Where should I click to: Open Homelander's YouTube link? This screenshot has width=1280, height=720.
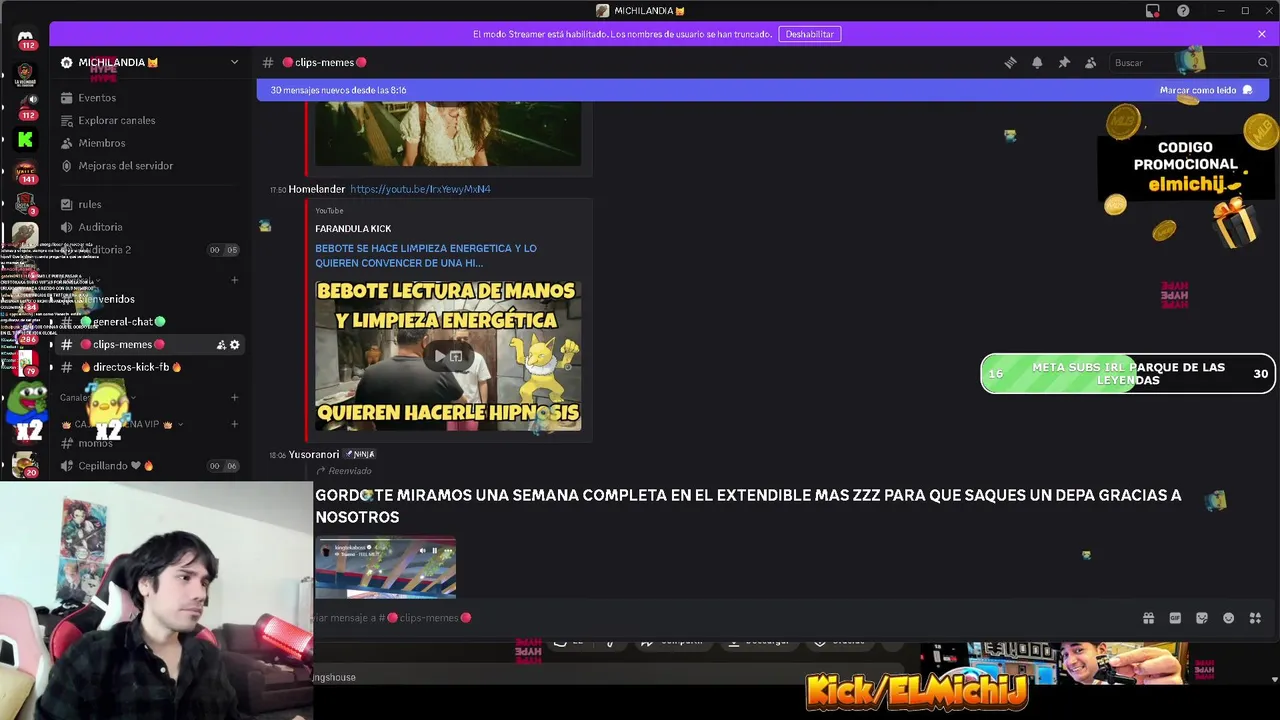point(420,189)
